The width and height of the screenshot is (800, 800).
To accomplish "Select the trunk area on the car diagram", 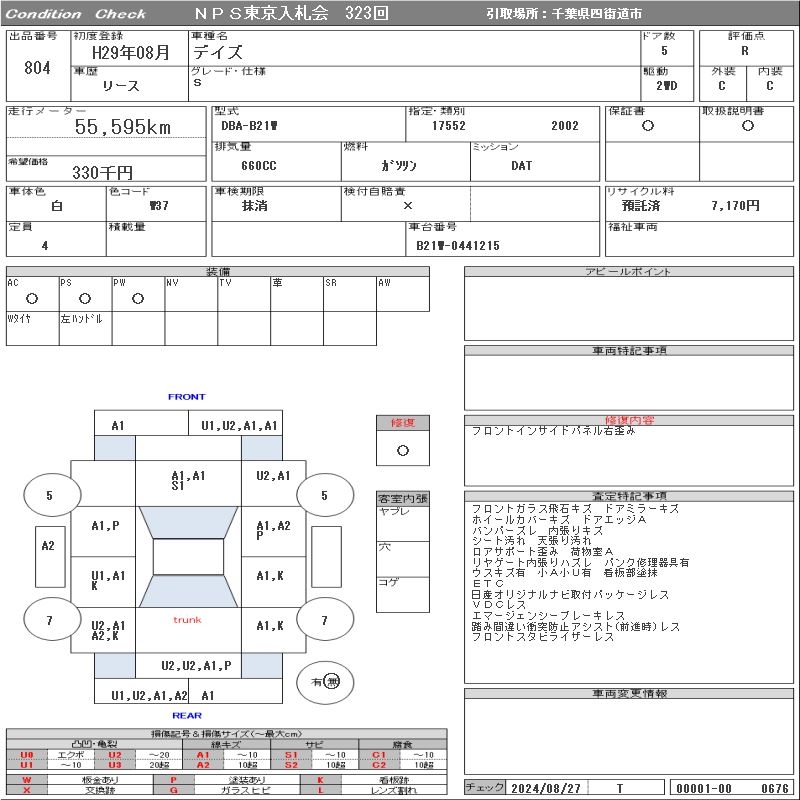I will pos(187,620).
